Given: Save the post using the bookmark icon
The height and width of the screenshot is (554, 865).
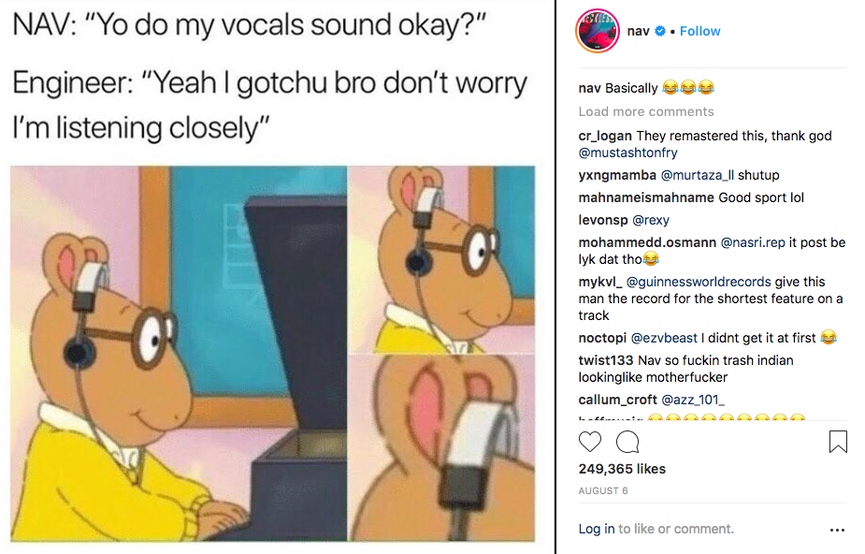Looking at the screenshot, I should point(837,442).
